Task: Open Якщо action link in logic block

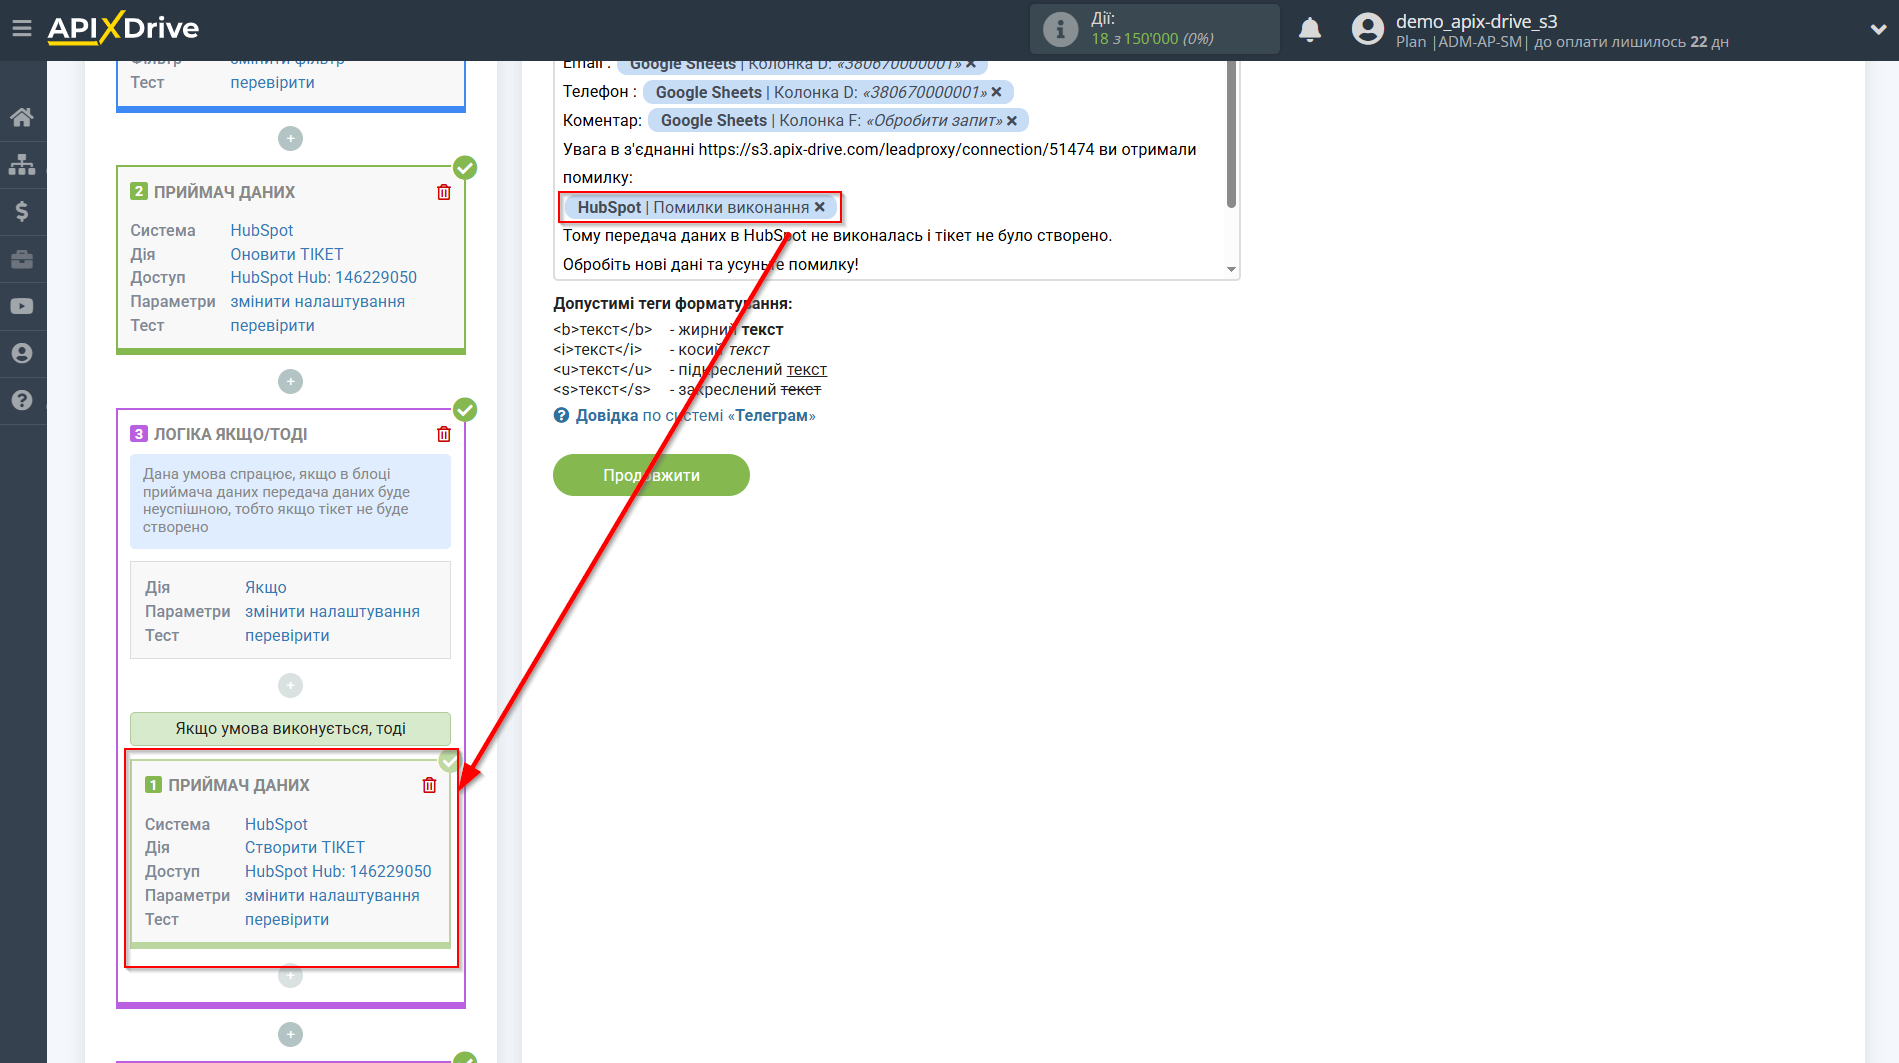Action: (x=266, y=587)
